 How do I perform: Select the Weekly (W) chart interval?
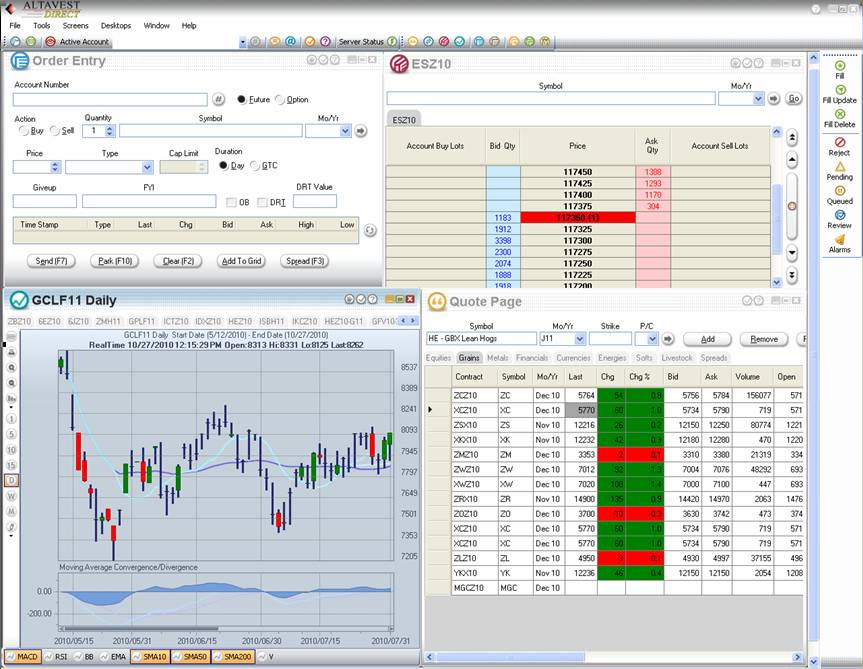(11, 496)
